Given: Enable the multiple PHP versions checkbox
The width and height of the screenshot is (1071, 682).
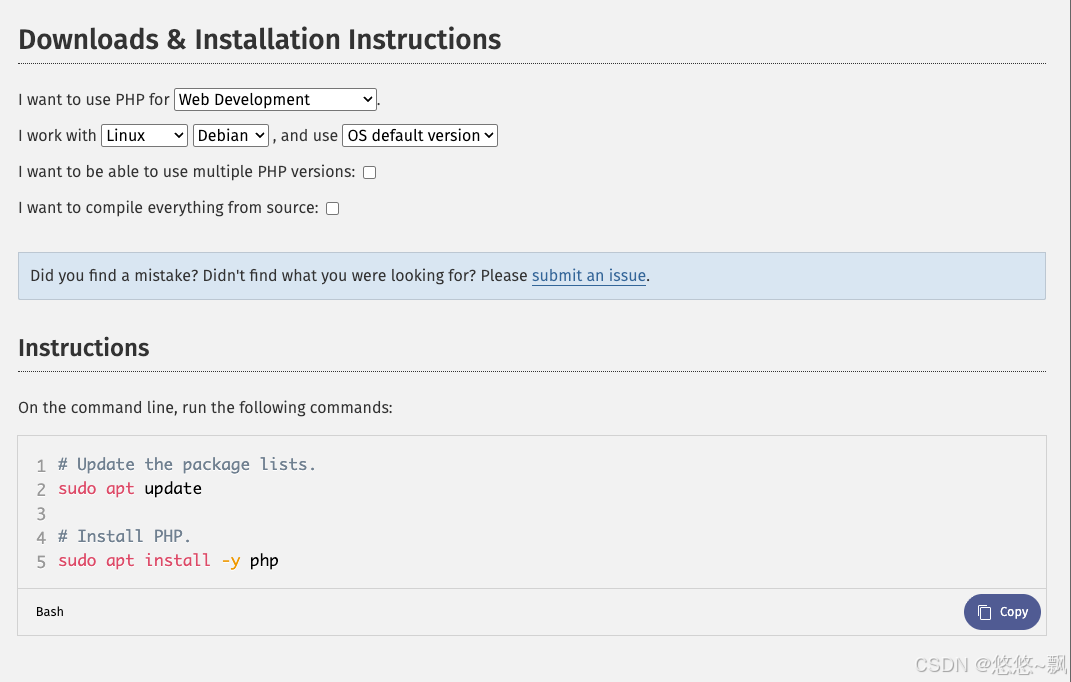Looking at the screenshot, I should click(x=370, y=172).
